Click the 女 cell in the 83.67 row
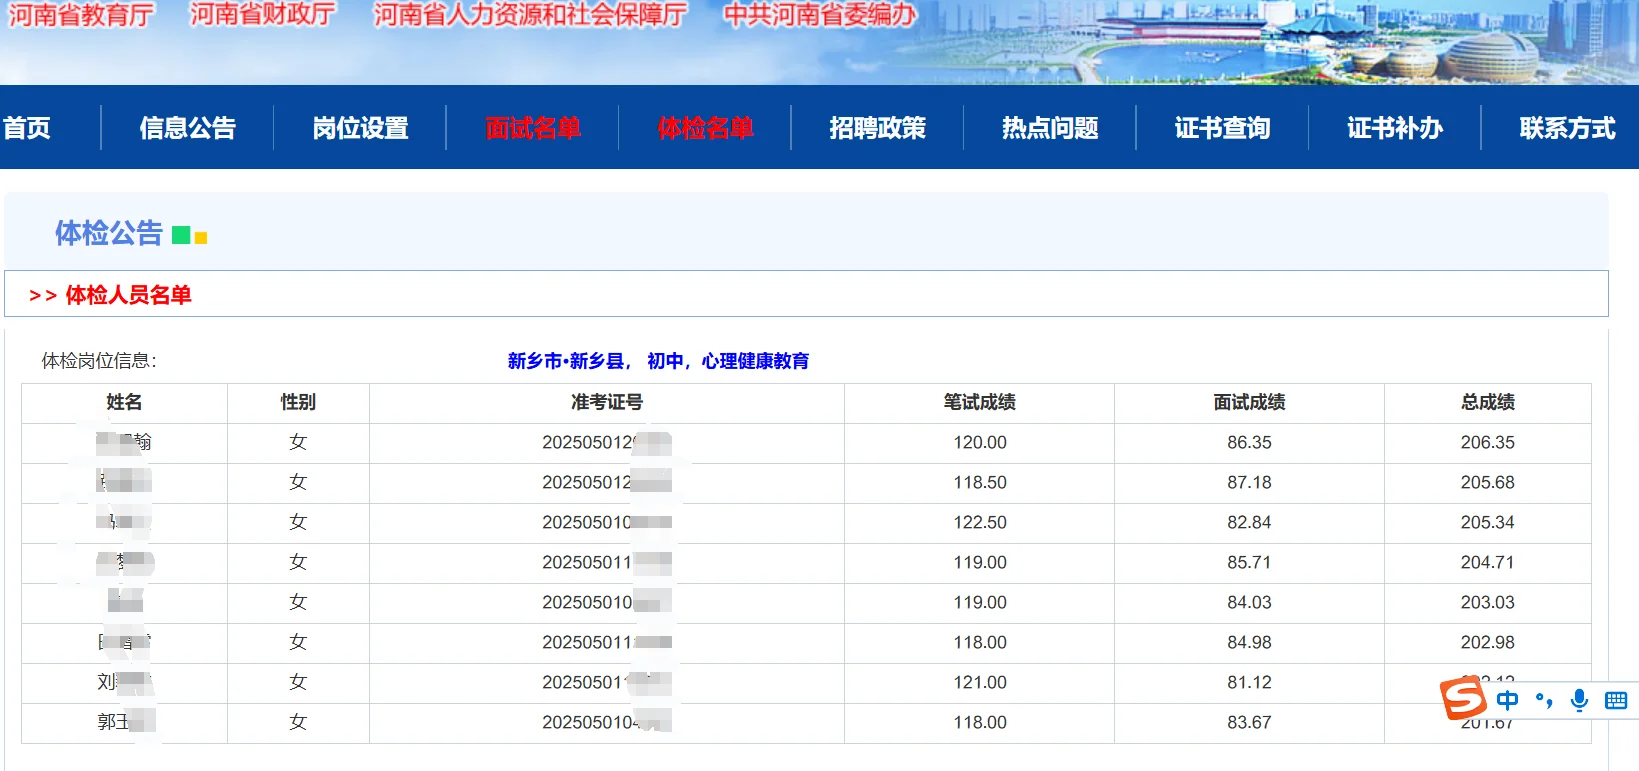 click(298, 722)
